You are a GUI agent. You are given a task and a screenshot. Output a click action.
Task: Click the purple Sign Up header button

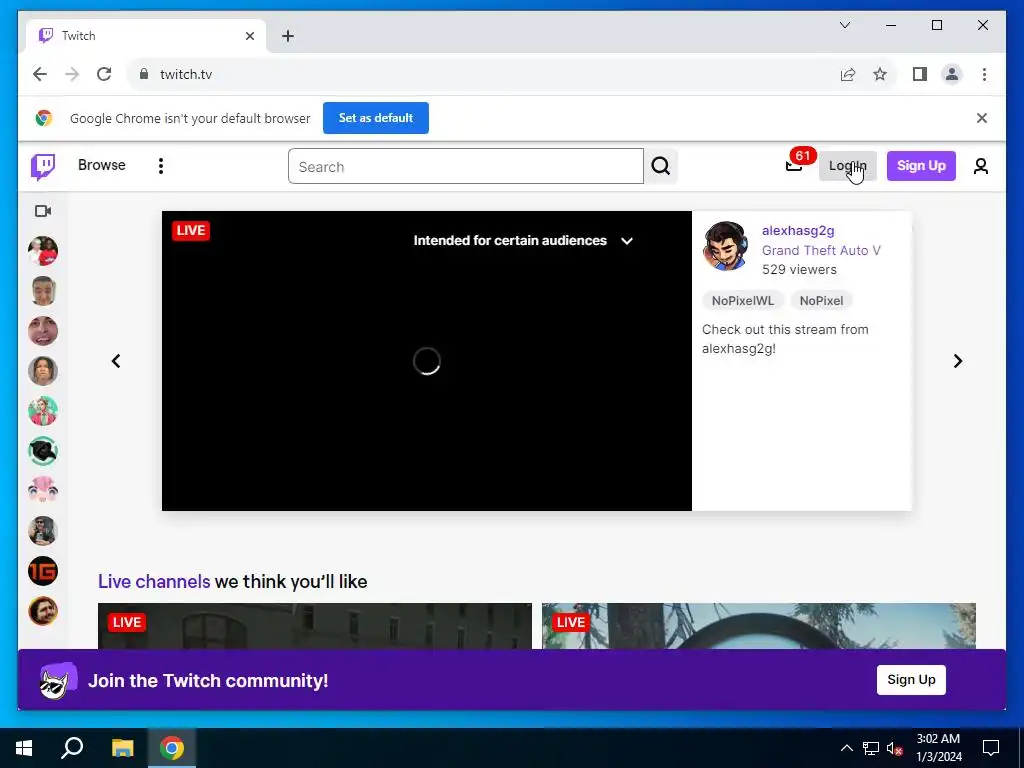[921, 166]
